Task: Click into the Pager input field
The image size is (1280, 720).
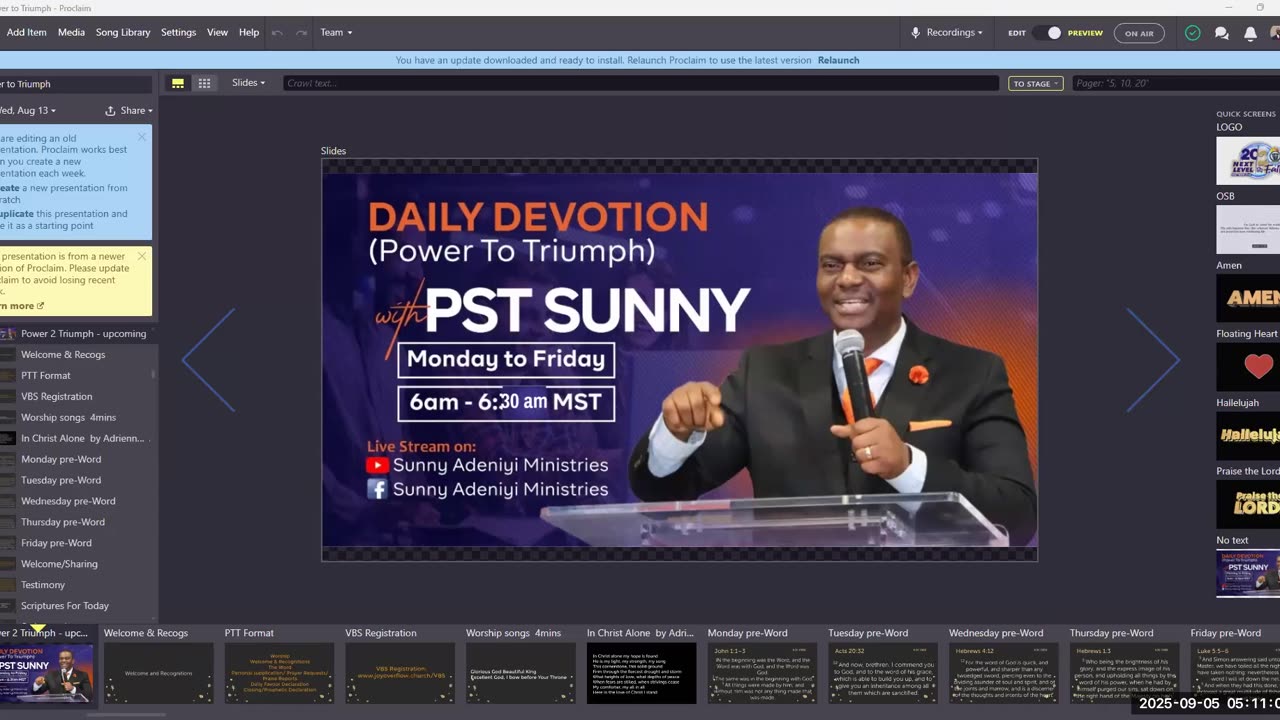Action: click(1176, 83)
